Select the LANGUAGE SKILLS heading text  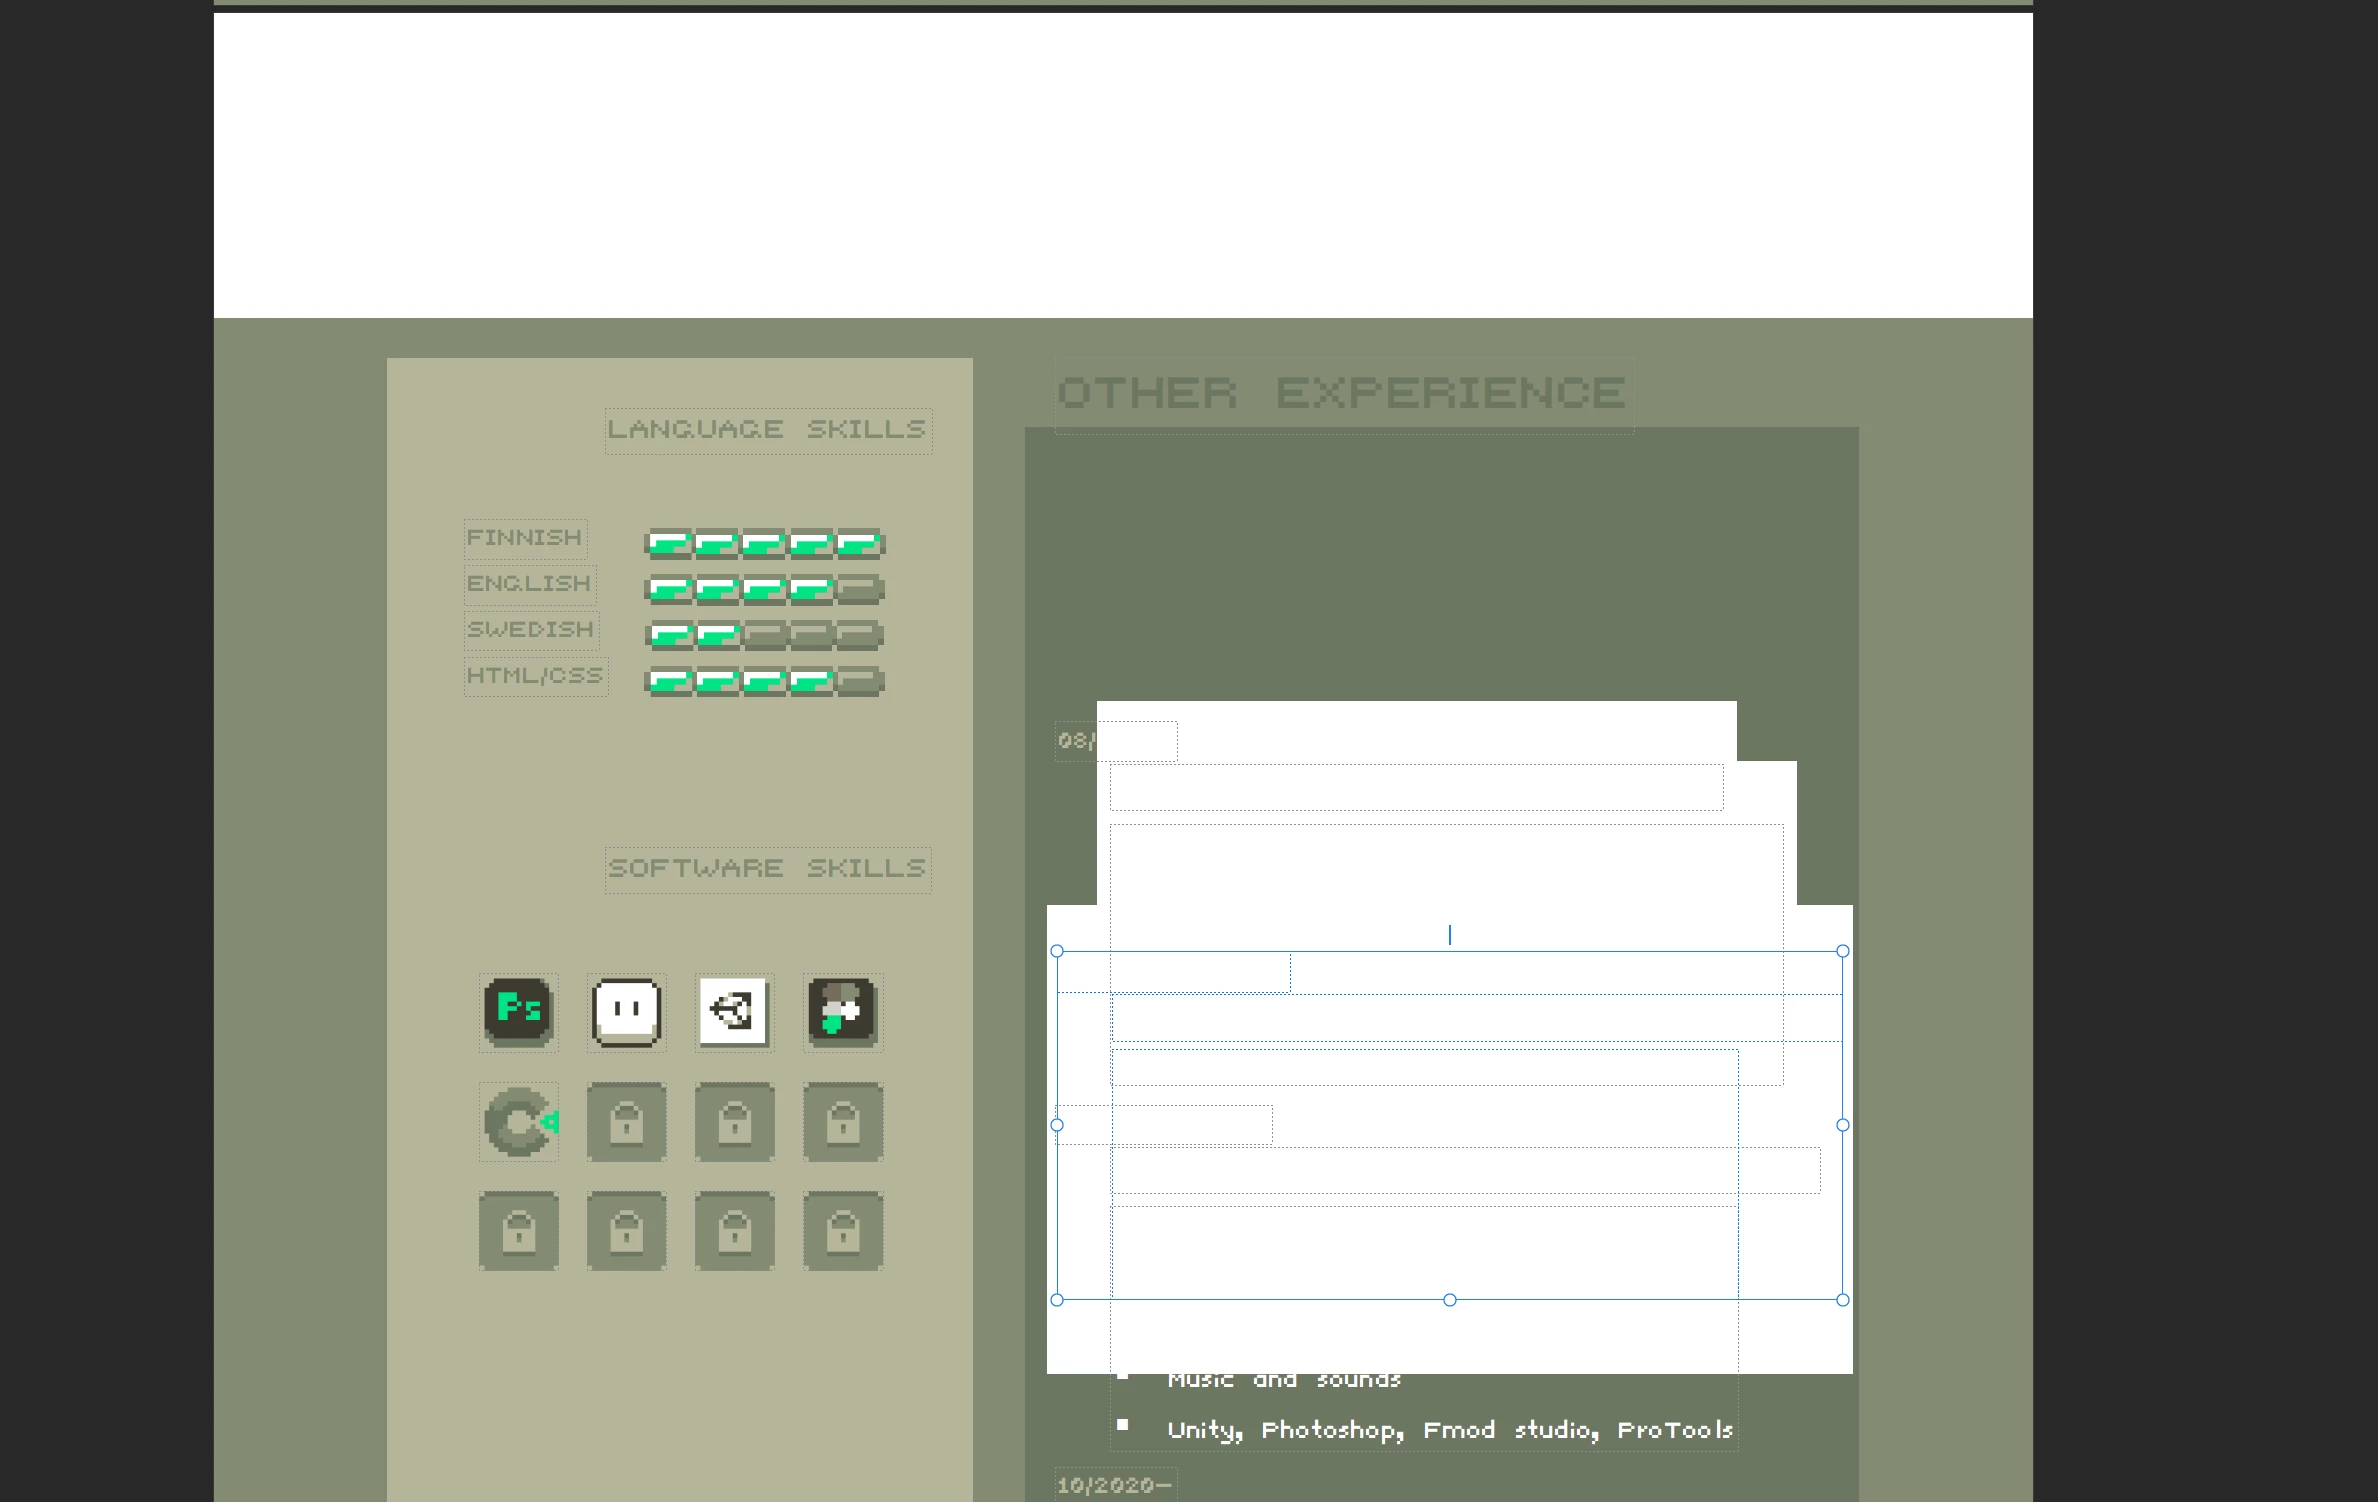(x=767, y=430)
